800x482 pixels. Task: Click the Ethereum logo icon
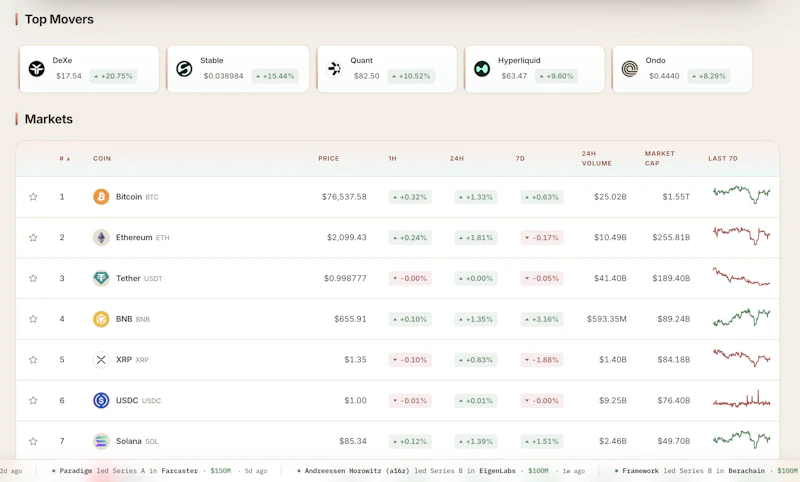point(101,237)
